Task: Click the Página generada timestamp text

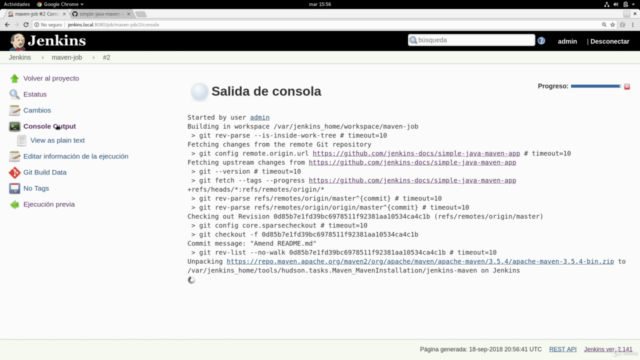Action: [481, 349]
